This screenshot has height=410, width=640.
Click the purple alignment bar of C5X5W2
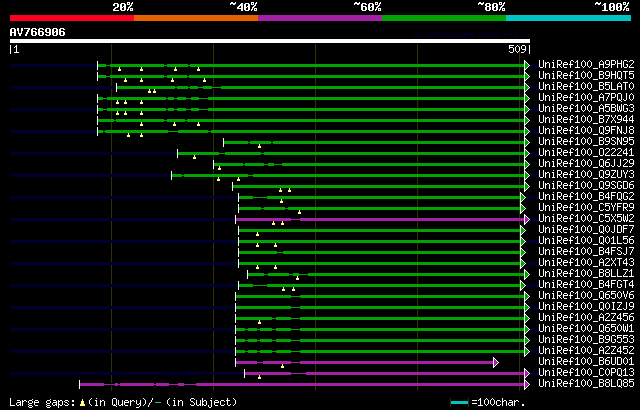pos(380,219)
